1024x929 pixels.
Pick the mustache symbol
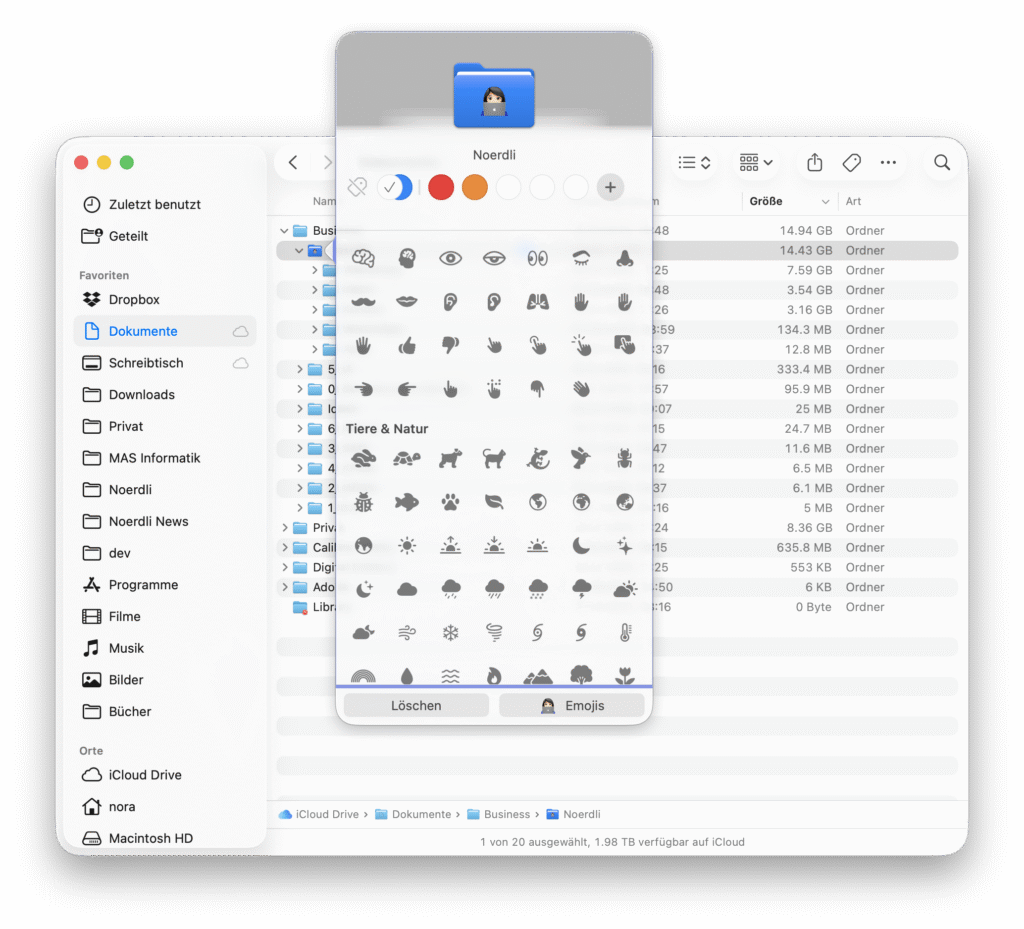click(x=363, y=301)
